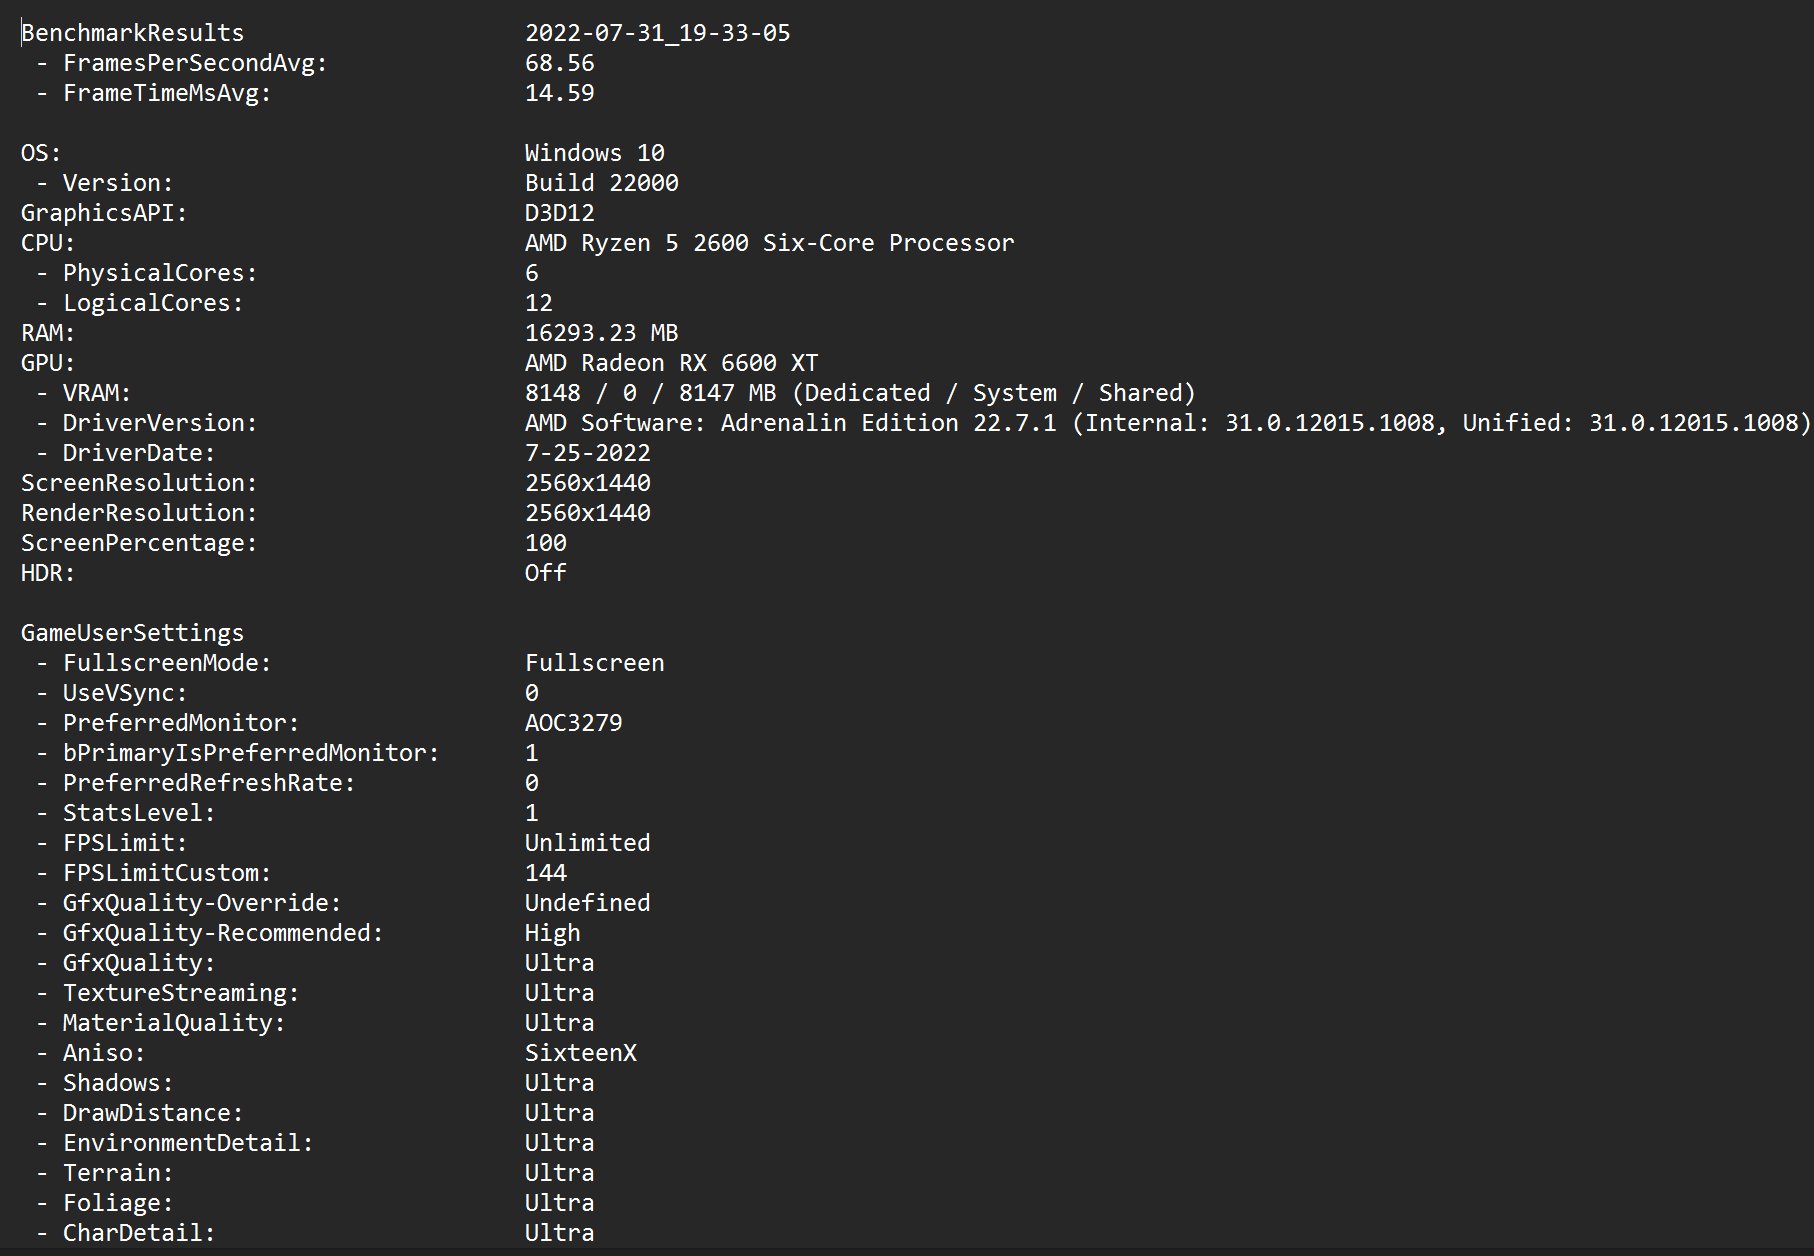
Task: Click the VRAM dedicated/system/shared value line
Action: tap(860, 393)
